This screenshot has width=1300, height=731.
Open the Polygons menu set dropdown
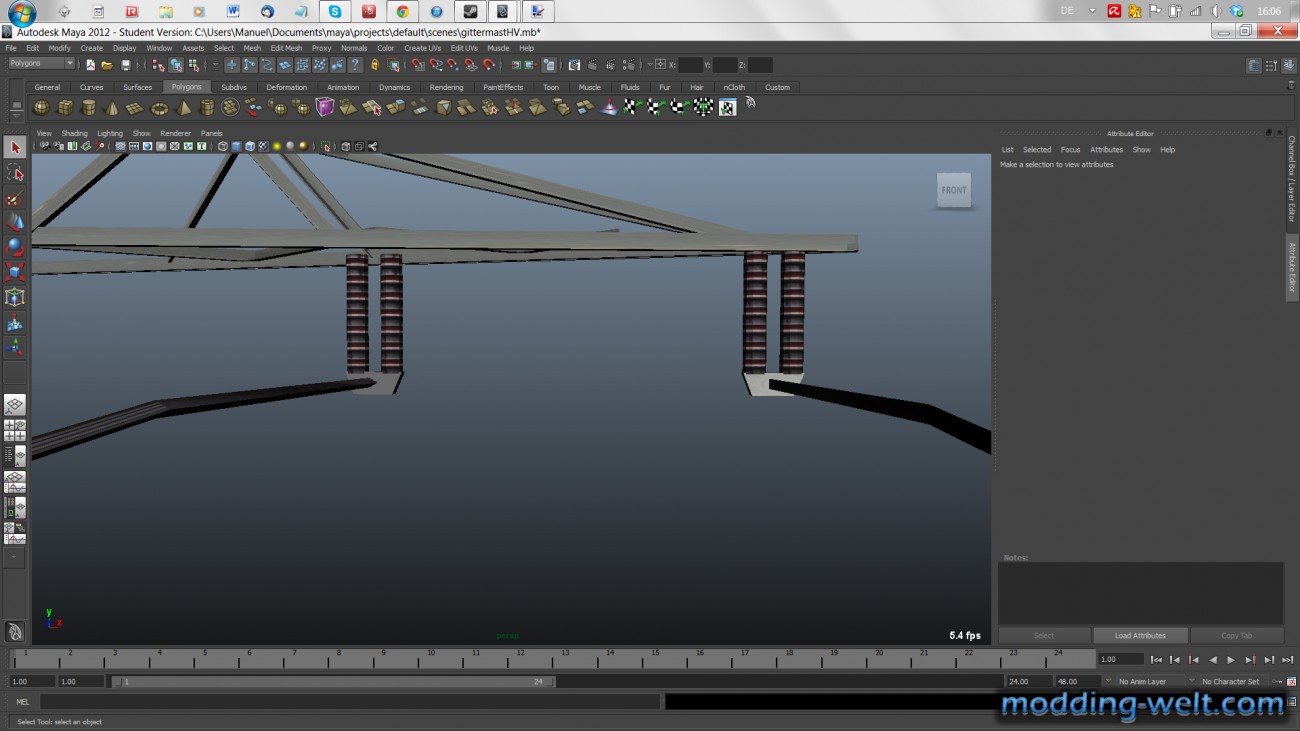coord(41,64)
